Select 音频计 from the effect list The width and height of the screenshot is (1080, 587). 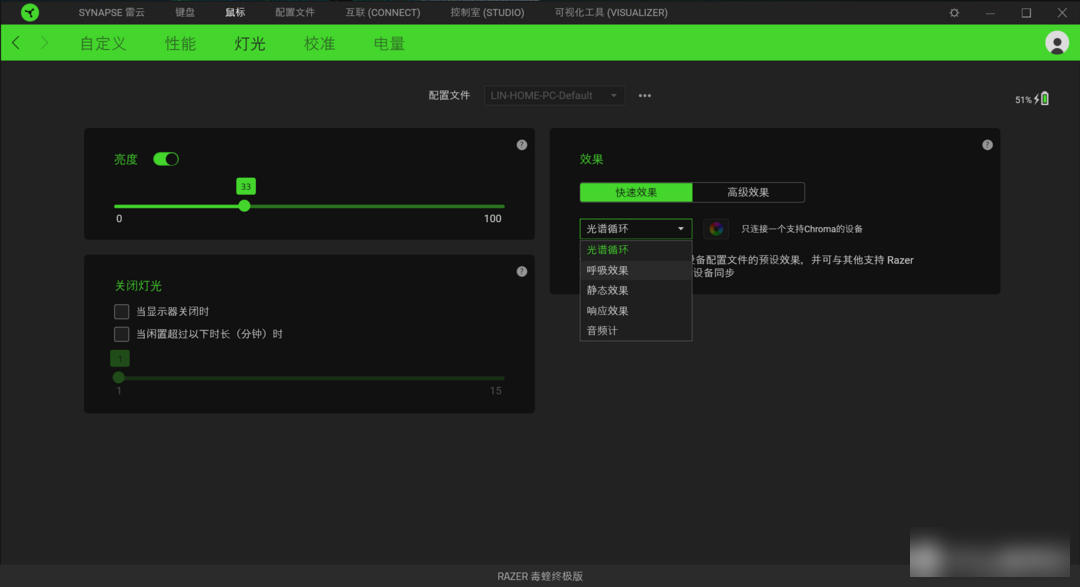636,331
